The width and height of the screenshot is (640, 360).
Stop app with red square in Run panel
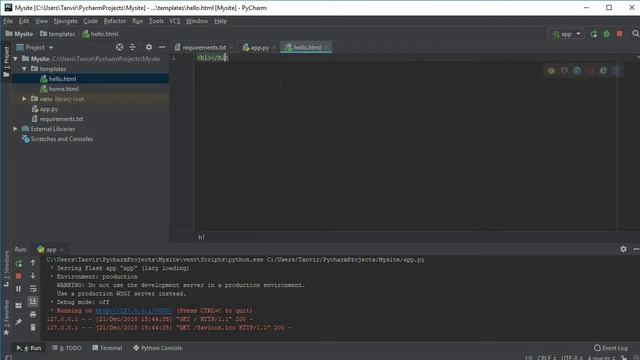(x=19, y=276)
